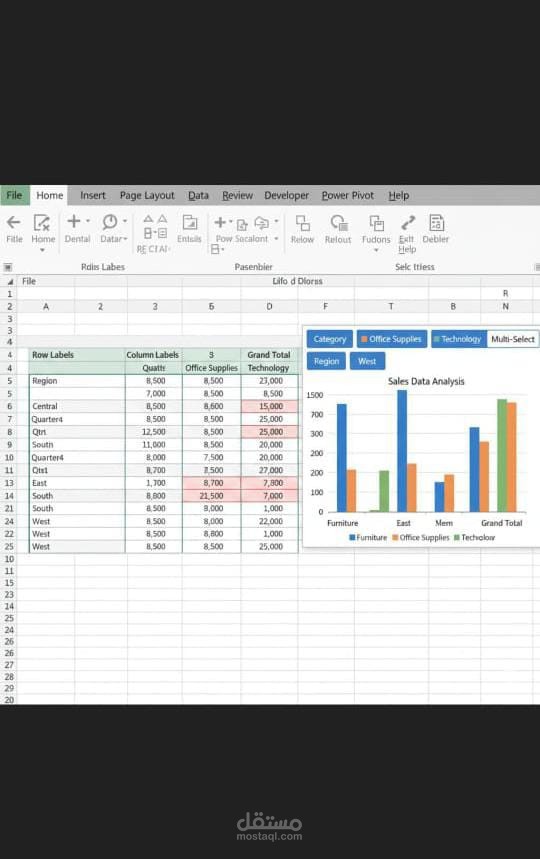This screenshot has height=859, width=540.
Task: Click the Region slicer button
Action: (326, 361)
